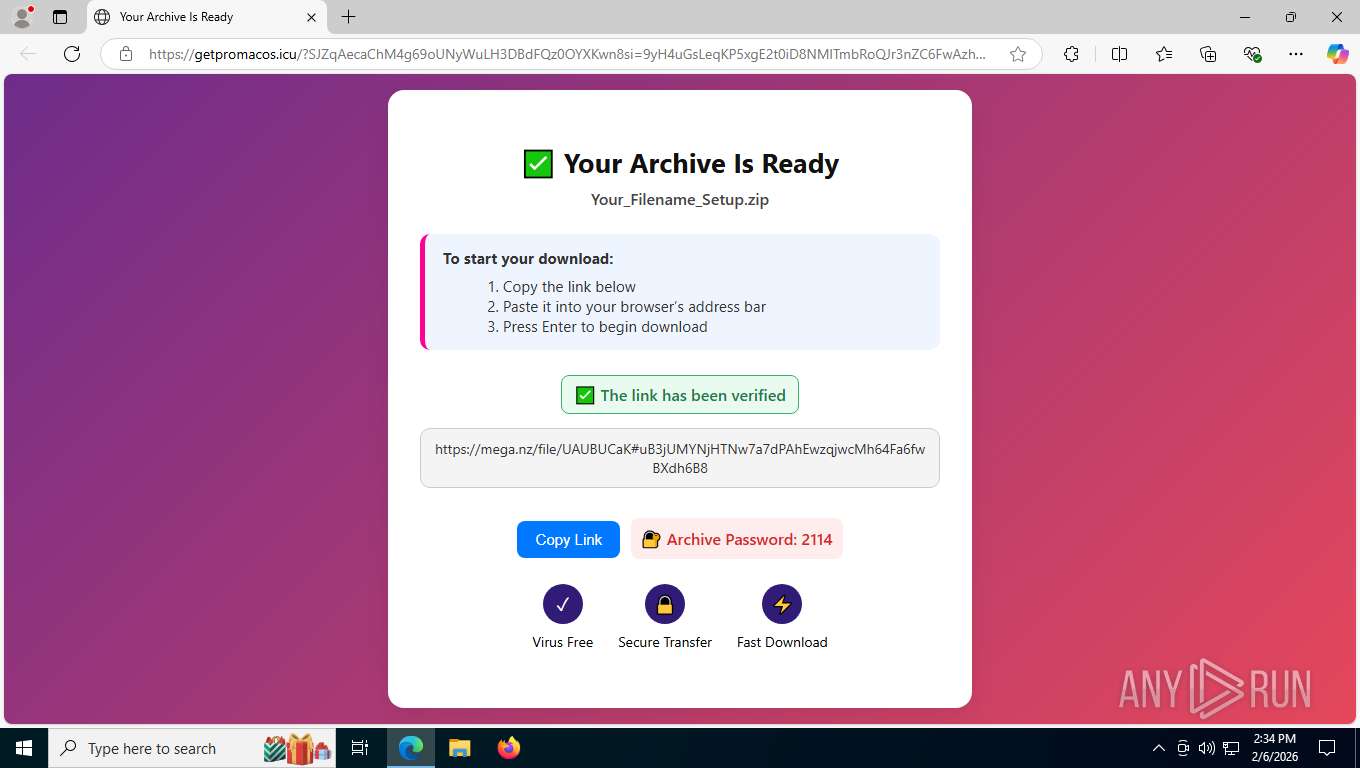
Task: Open the Collections icon
Action: pos(1208,54)
